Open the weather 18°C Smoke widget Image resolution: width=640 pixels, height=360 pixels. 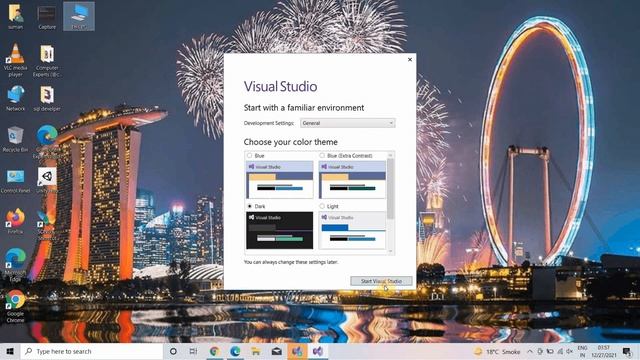(x=497, y=351)
